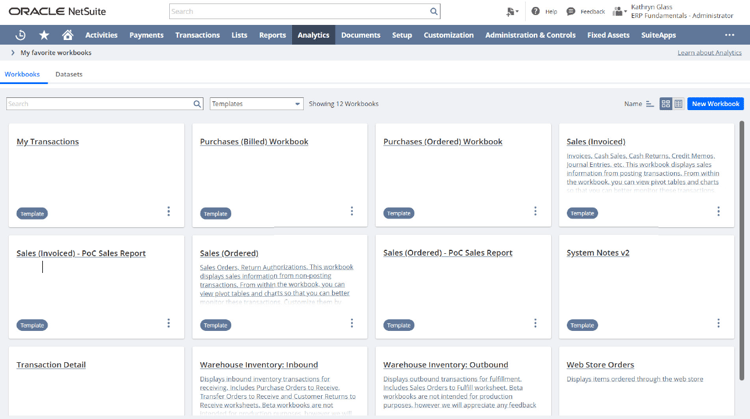This screenshot has height=419, width=750.
Task: Open the create new record icon
Action: tap(512, 11)
